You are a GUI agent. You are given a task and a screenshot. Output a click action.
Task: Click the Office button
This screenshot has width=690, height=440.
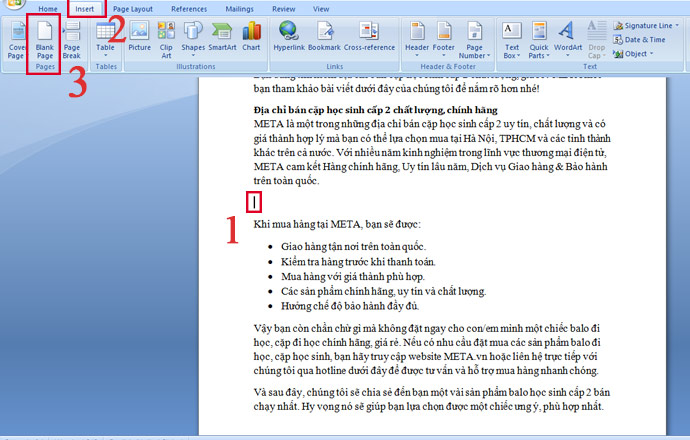tap(13, 4)
